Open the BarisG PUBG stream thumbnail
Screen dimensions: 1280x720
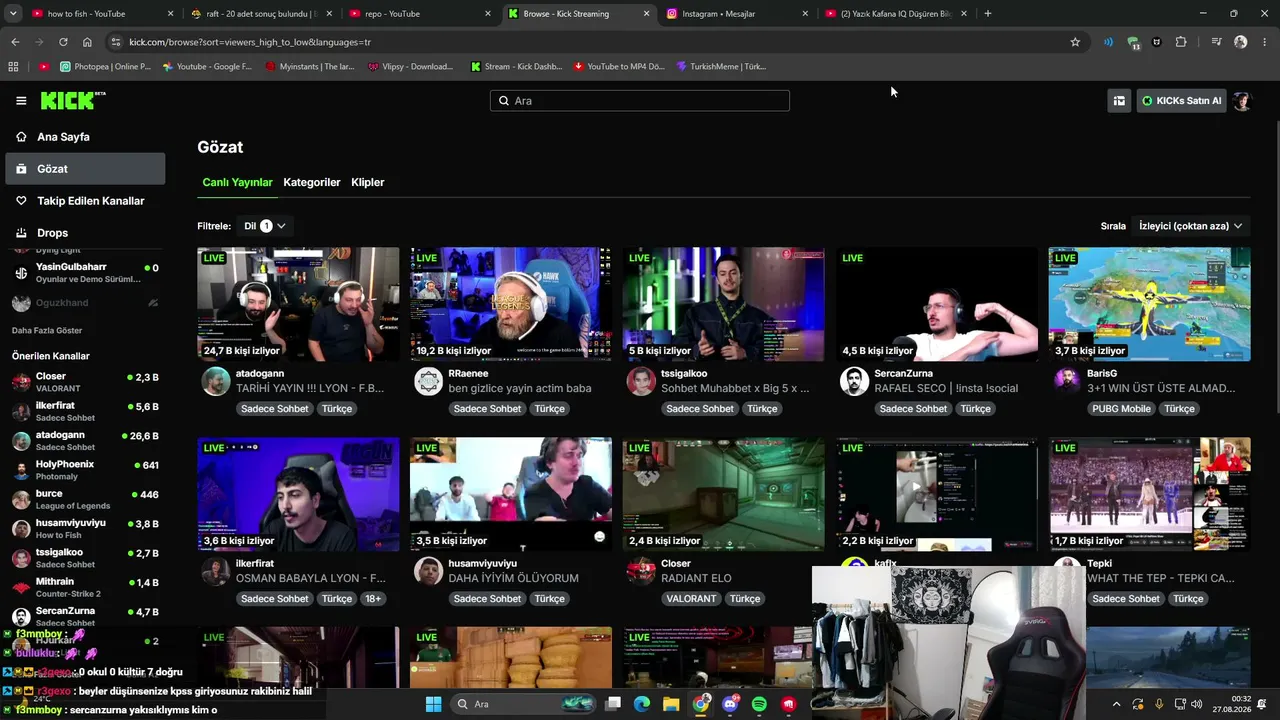point(1149,304)
